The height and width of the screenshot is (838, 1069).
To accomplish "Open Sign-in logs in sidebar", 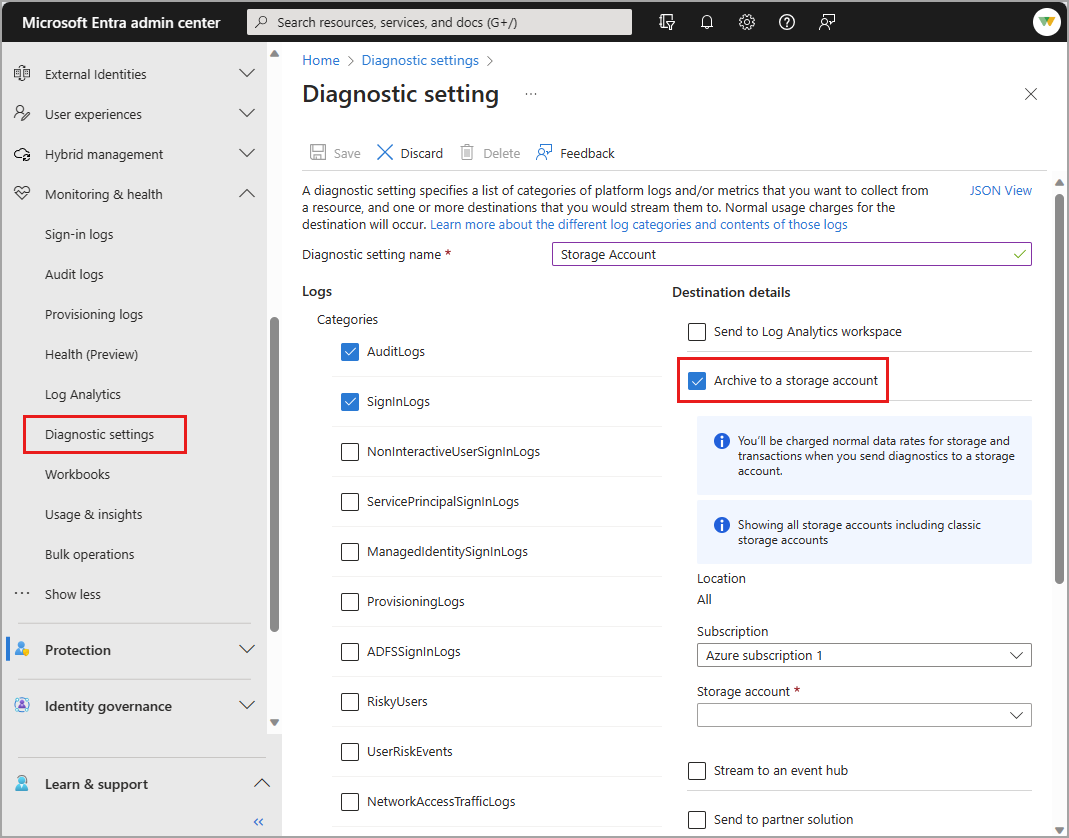I will tap(79, 235).
